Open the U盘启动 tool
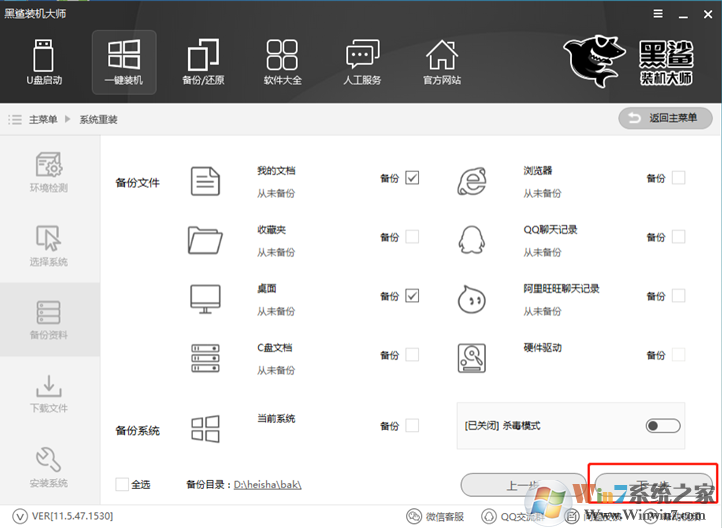Image resolution: width=722 pixels, height=529 pixels. [44, 61]
